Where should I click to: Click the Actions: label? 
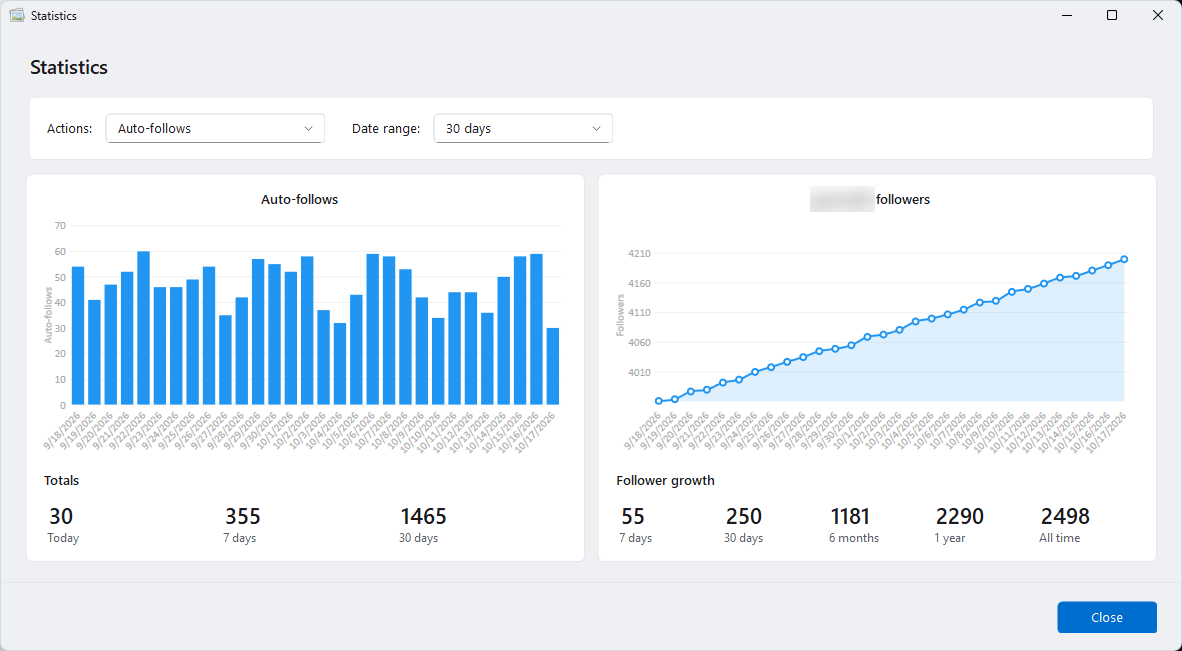pos(69,129)
